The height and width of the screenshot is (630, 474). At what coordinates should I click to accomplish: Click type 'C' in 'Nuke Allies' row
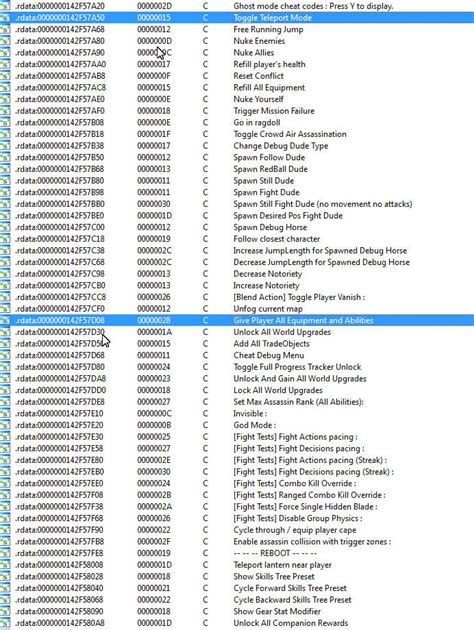pos(205,53)
